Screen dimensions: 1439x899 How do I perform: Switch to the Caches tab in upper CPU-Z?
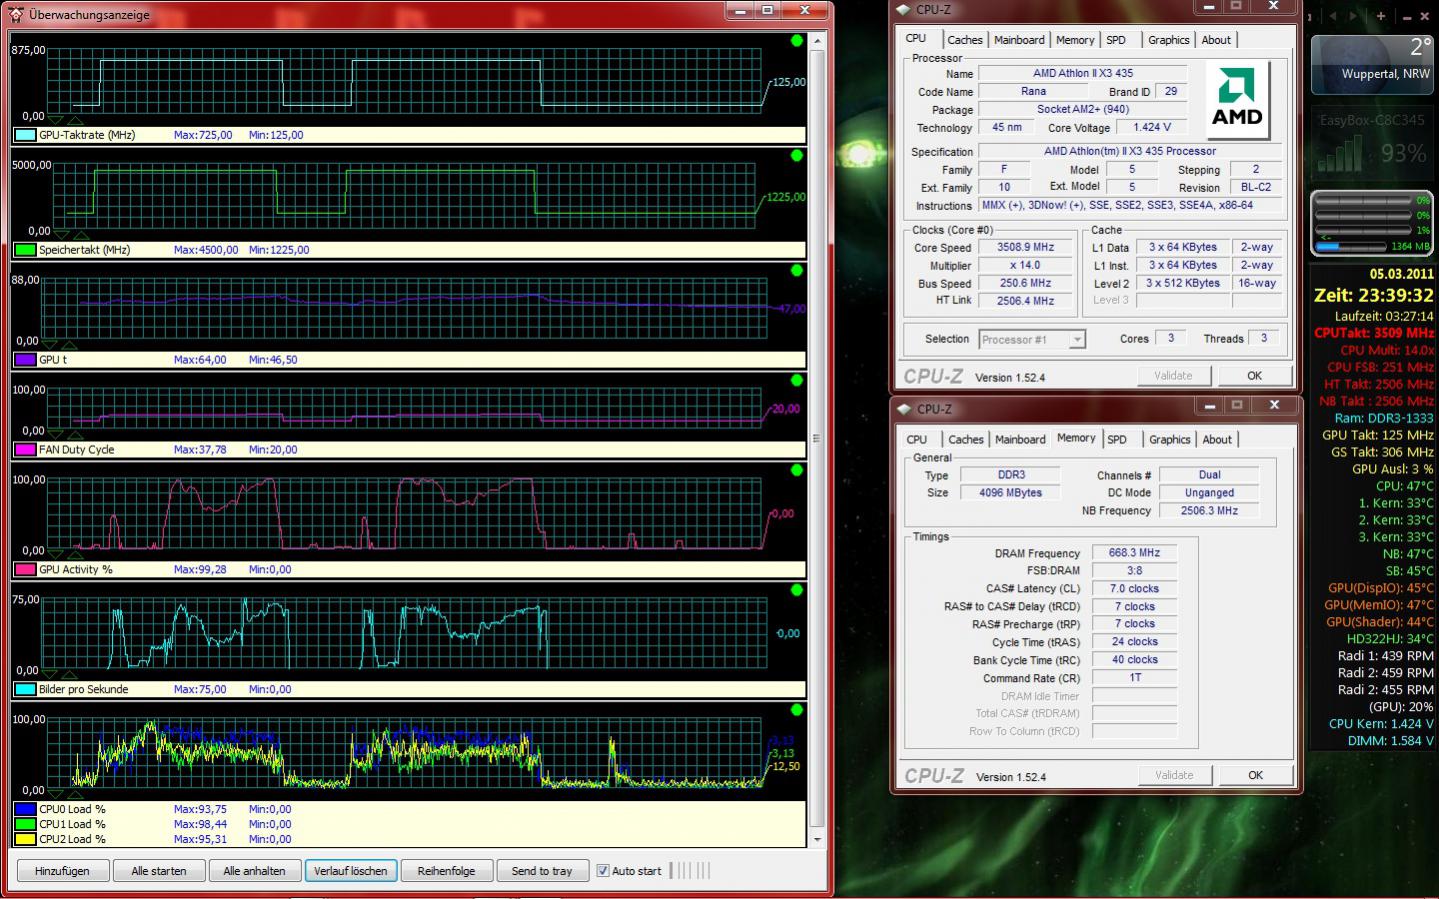(x=965, y=40)
